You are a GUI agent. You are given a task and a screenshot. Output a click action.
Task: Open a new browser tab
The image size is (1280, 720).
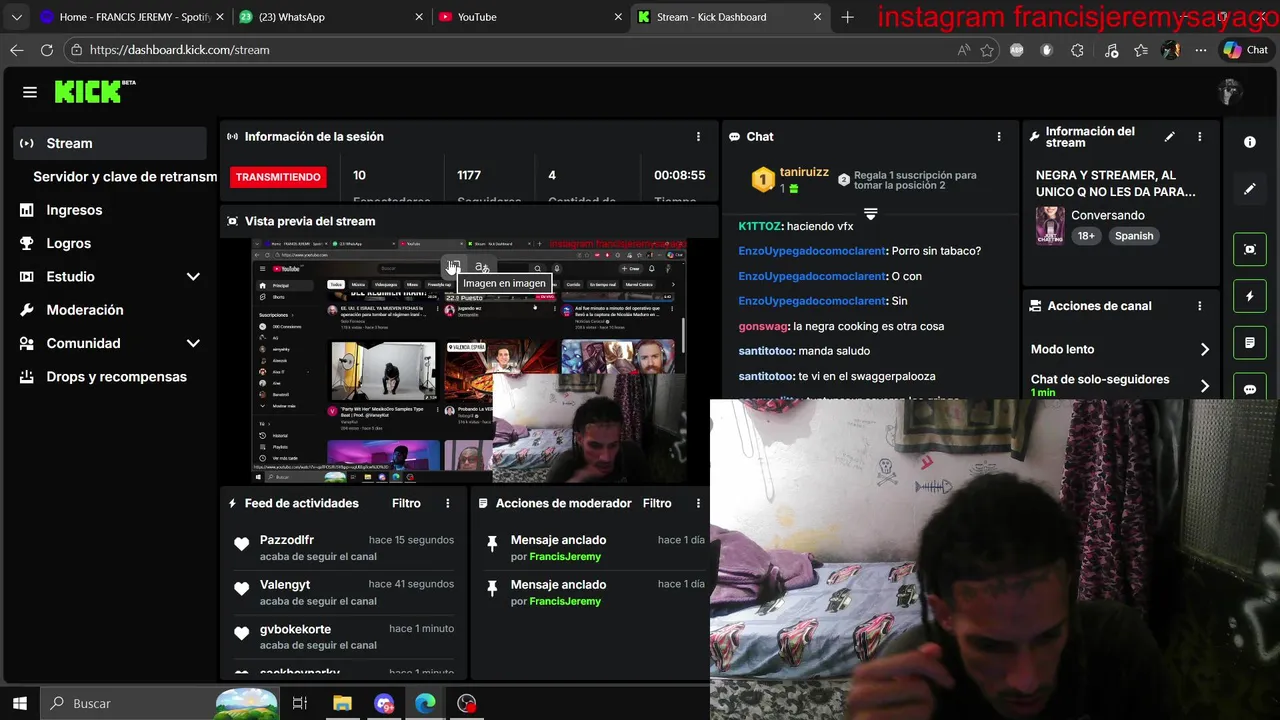point(847,17)
